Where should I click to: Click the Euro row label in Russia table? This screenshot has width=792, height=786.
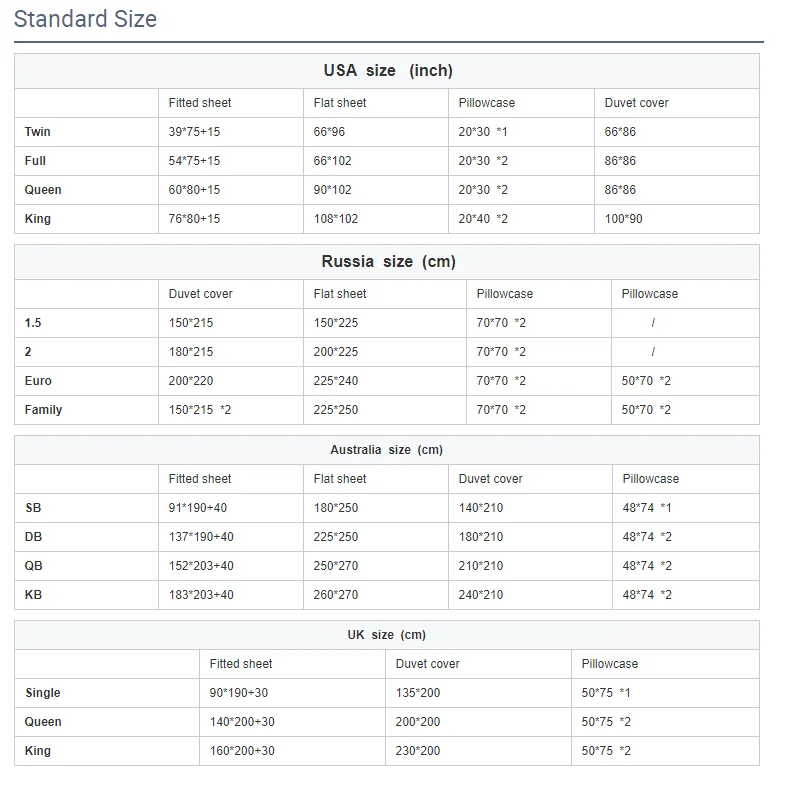38,381
